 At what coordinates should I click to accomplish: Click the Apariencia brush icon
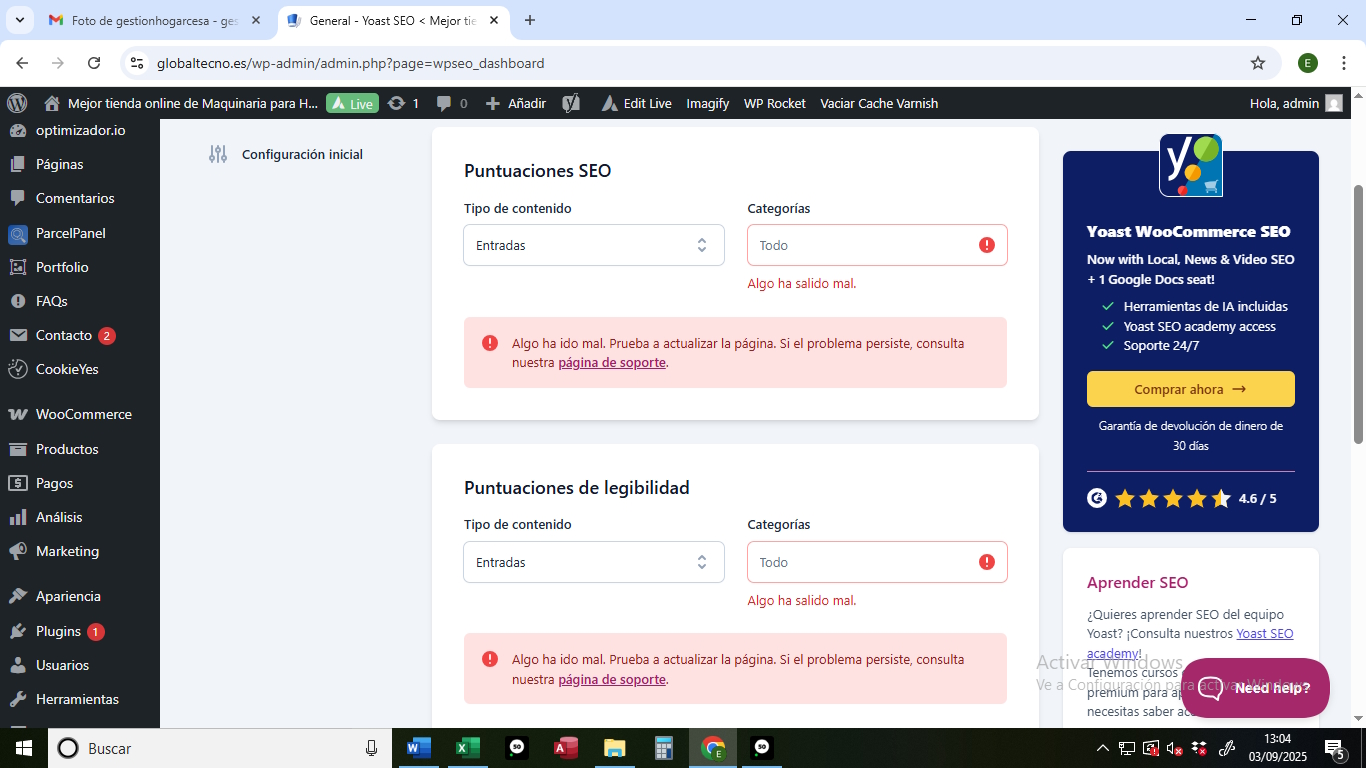(17, 596)
